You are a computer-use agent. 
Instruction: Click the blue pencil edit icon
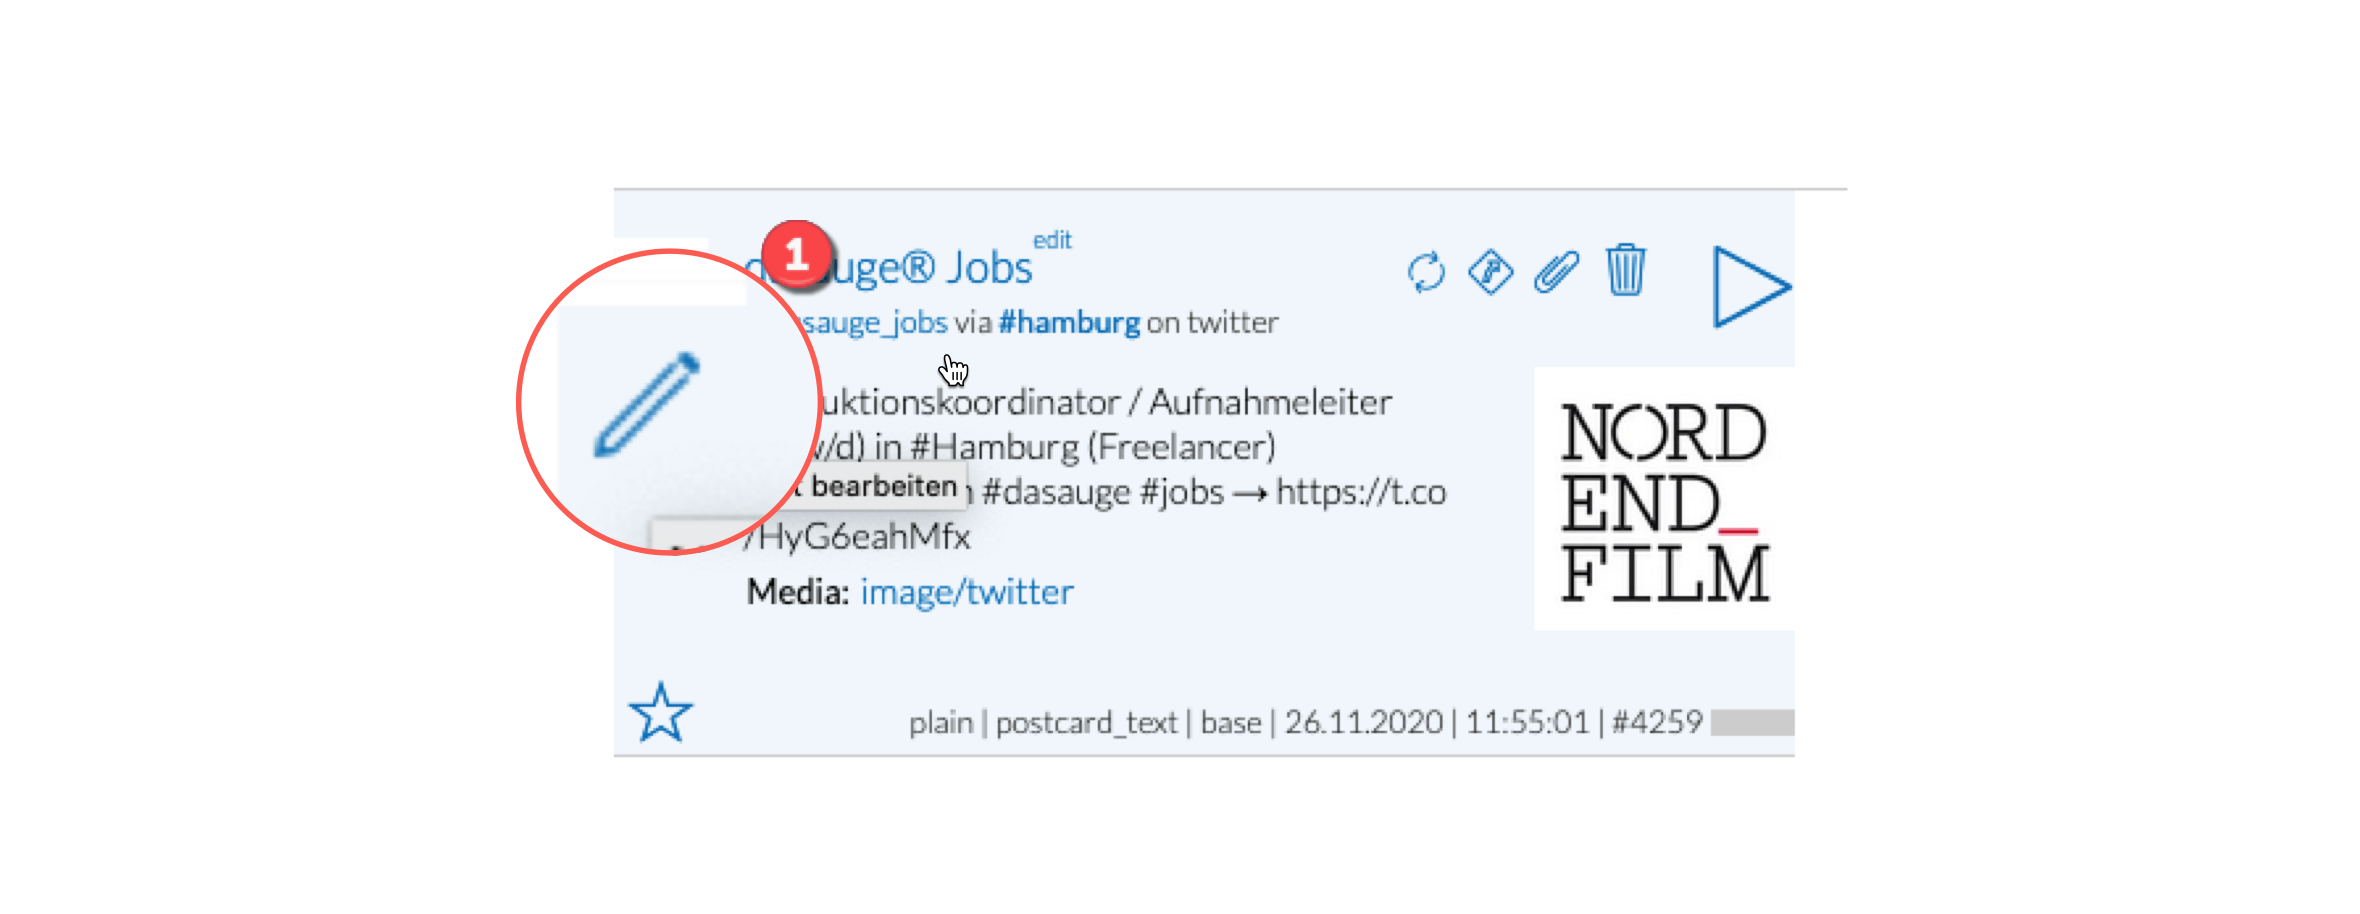point(648,404)
